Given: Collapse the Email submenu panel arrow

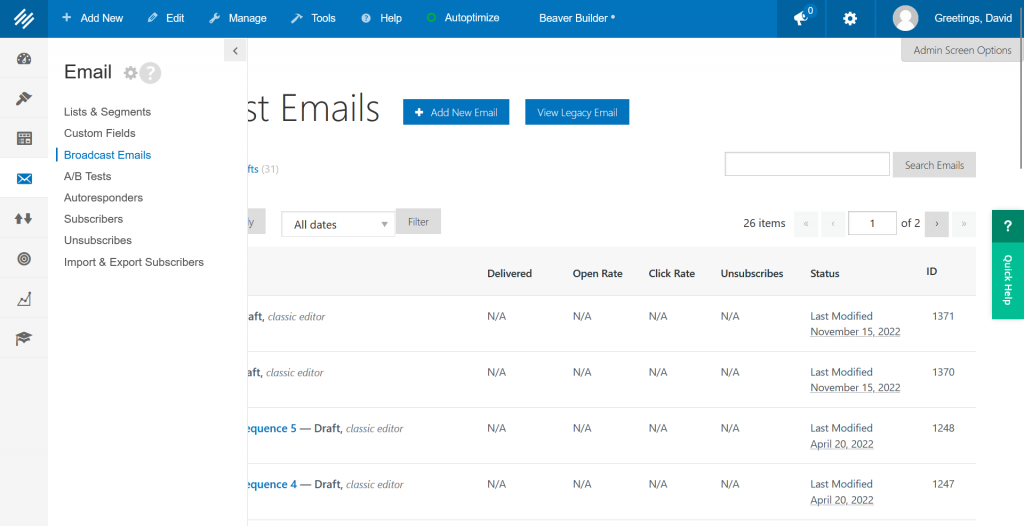Looking at the screenshot, I should tap(235, 50).
